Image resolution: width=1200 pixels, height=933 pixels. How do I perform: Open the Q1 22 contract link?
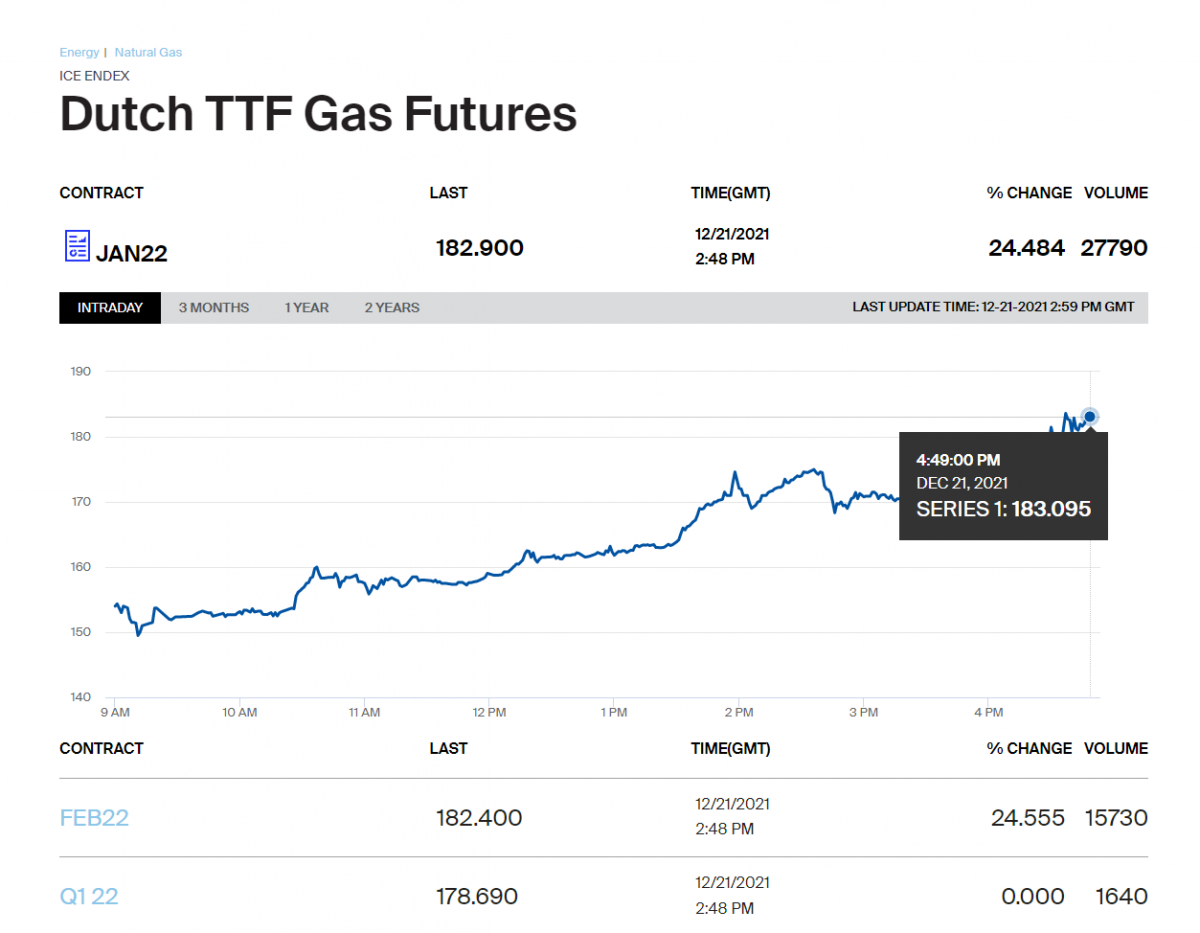click(x=89, y=896)
